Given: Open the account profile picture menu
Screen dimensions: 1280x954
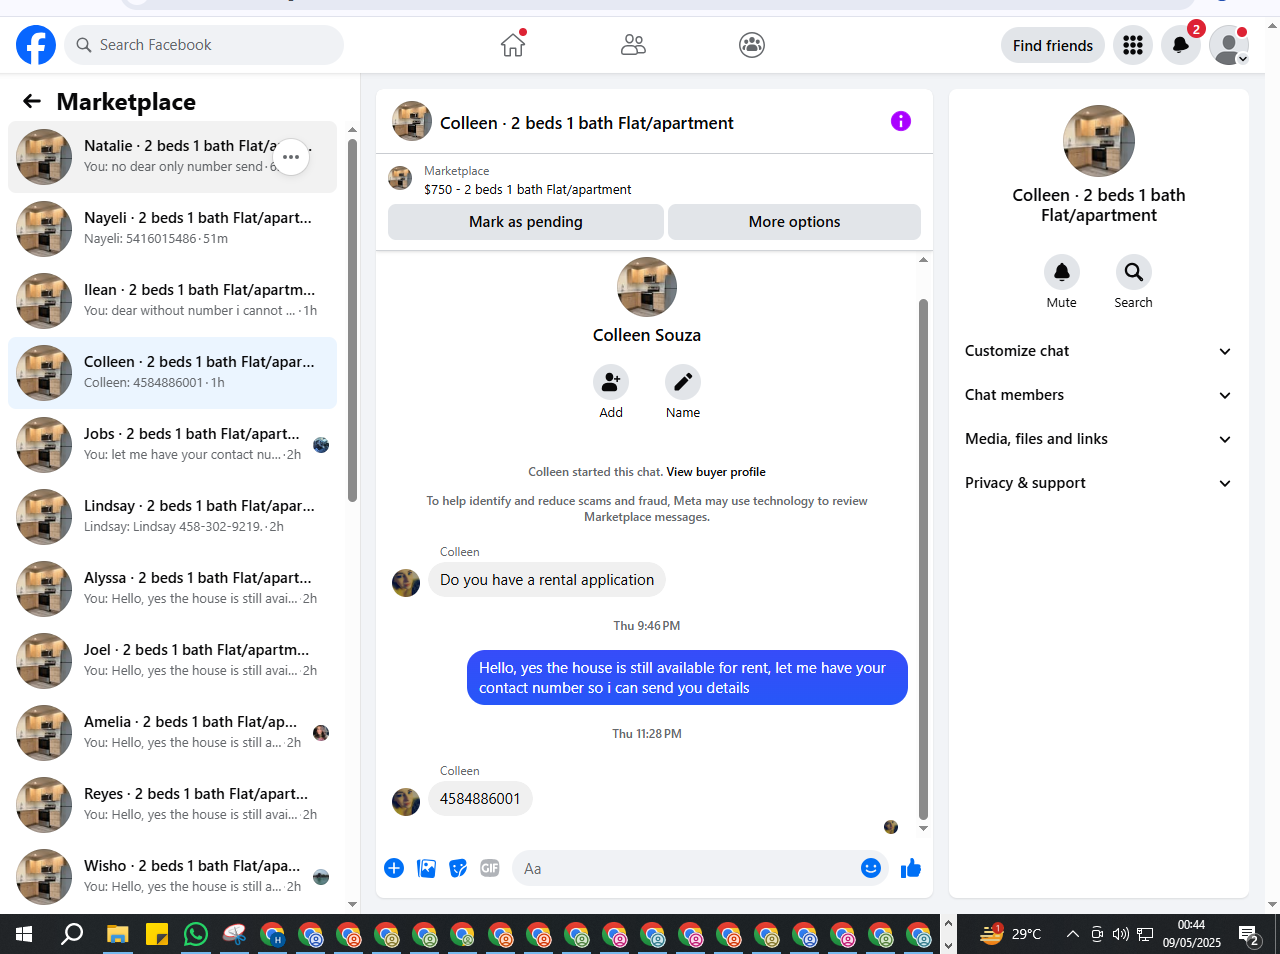Looking at the screenshot, I should pos(1229,45).
